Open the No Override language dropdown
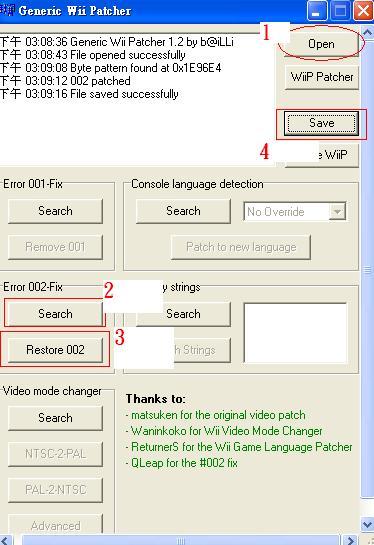The width and height of the screenshot is (374, 545). (x=295, y=211)
